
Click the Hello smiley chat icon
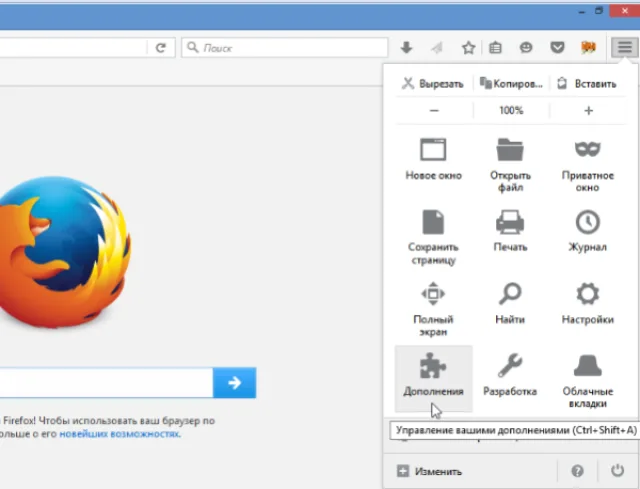coord(526,48)
